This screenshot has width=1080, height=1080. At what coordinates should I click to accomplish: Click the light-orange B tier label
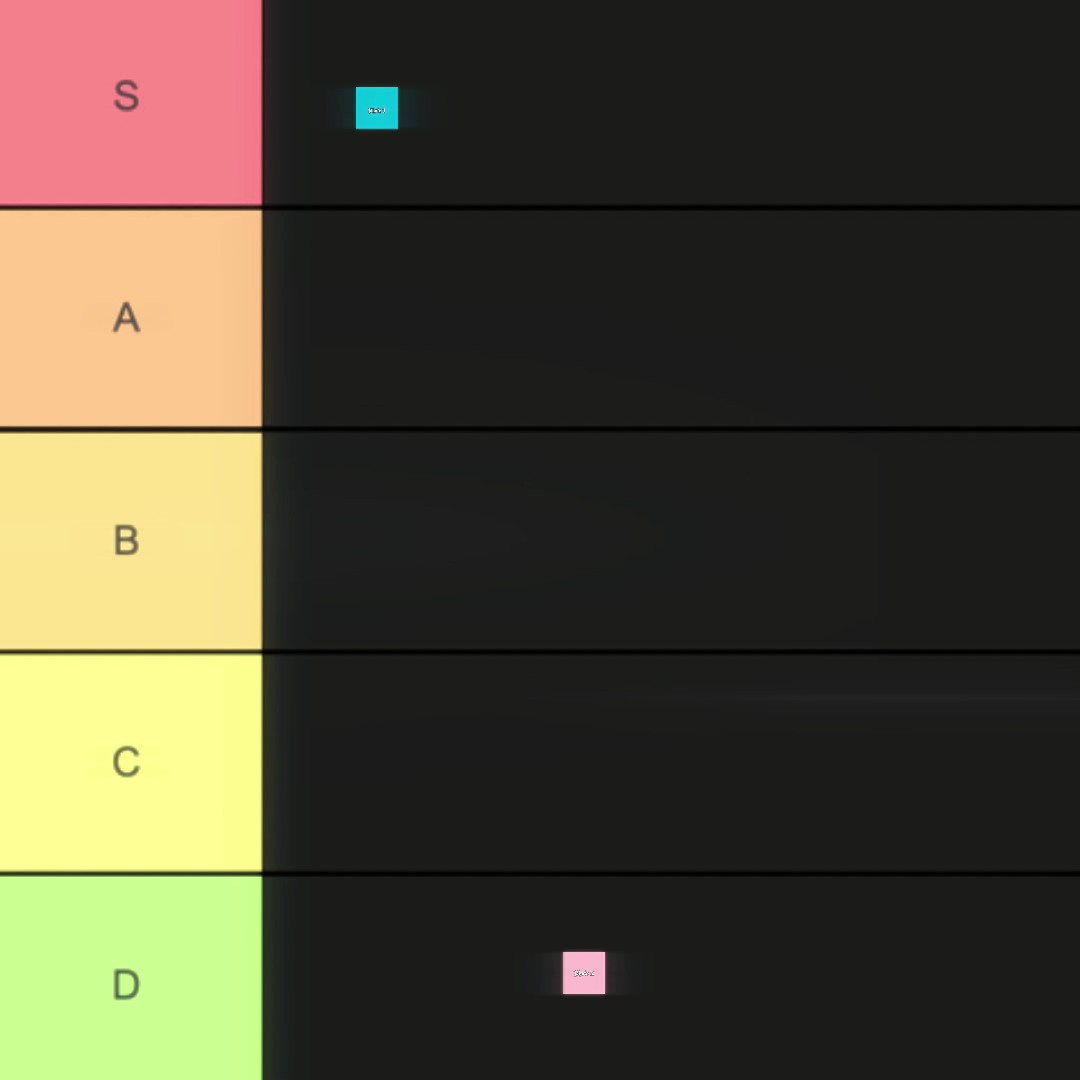(131, 541)
